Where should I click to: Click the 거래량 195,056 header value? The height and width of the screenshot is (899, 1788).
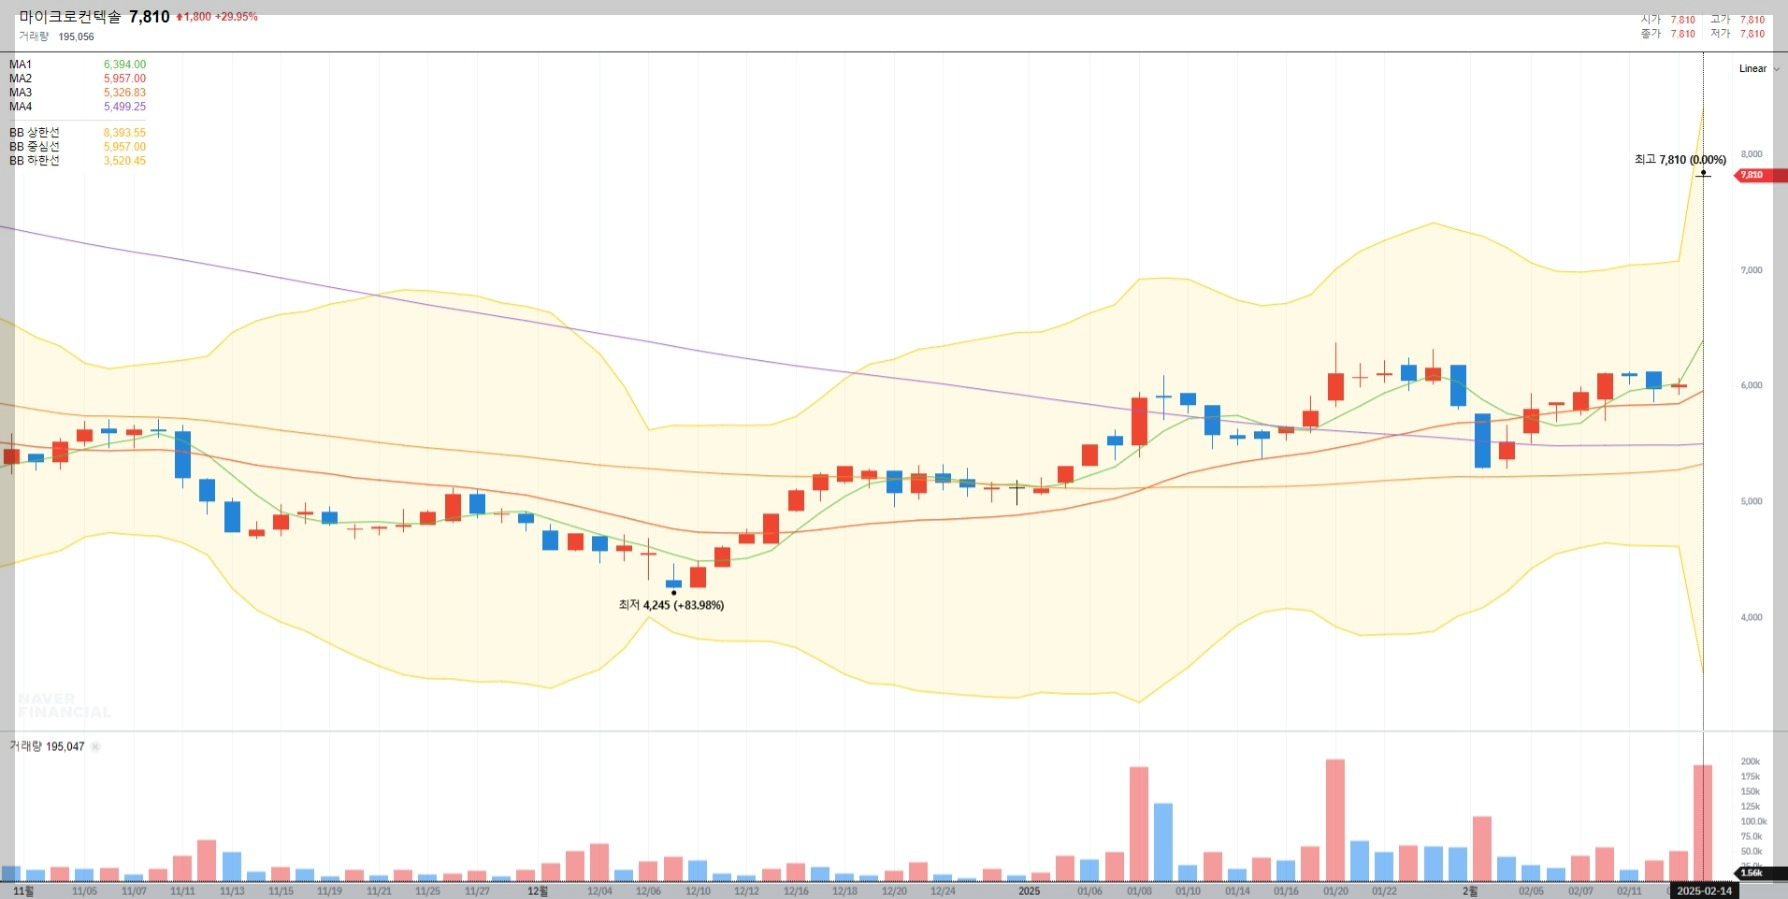point(76,37)
